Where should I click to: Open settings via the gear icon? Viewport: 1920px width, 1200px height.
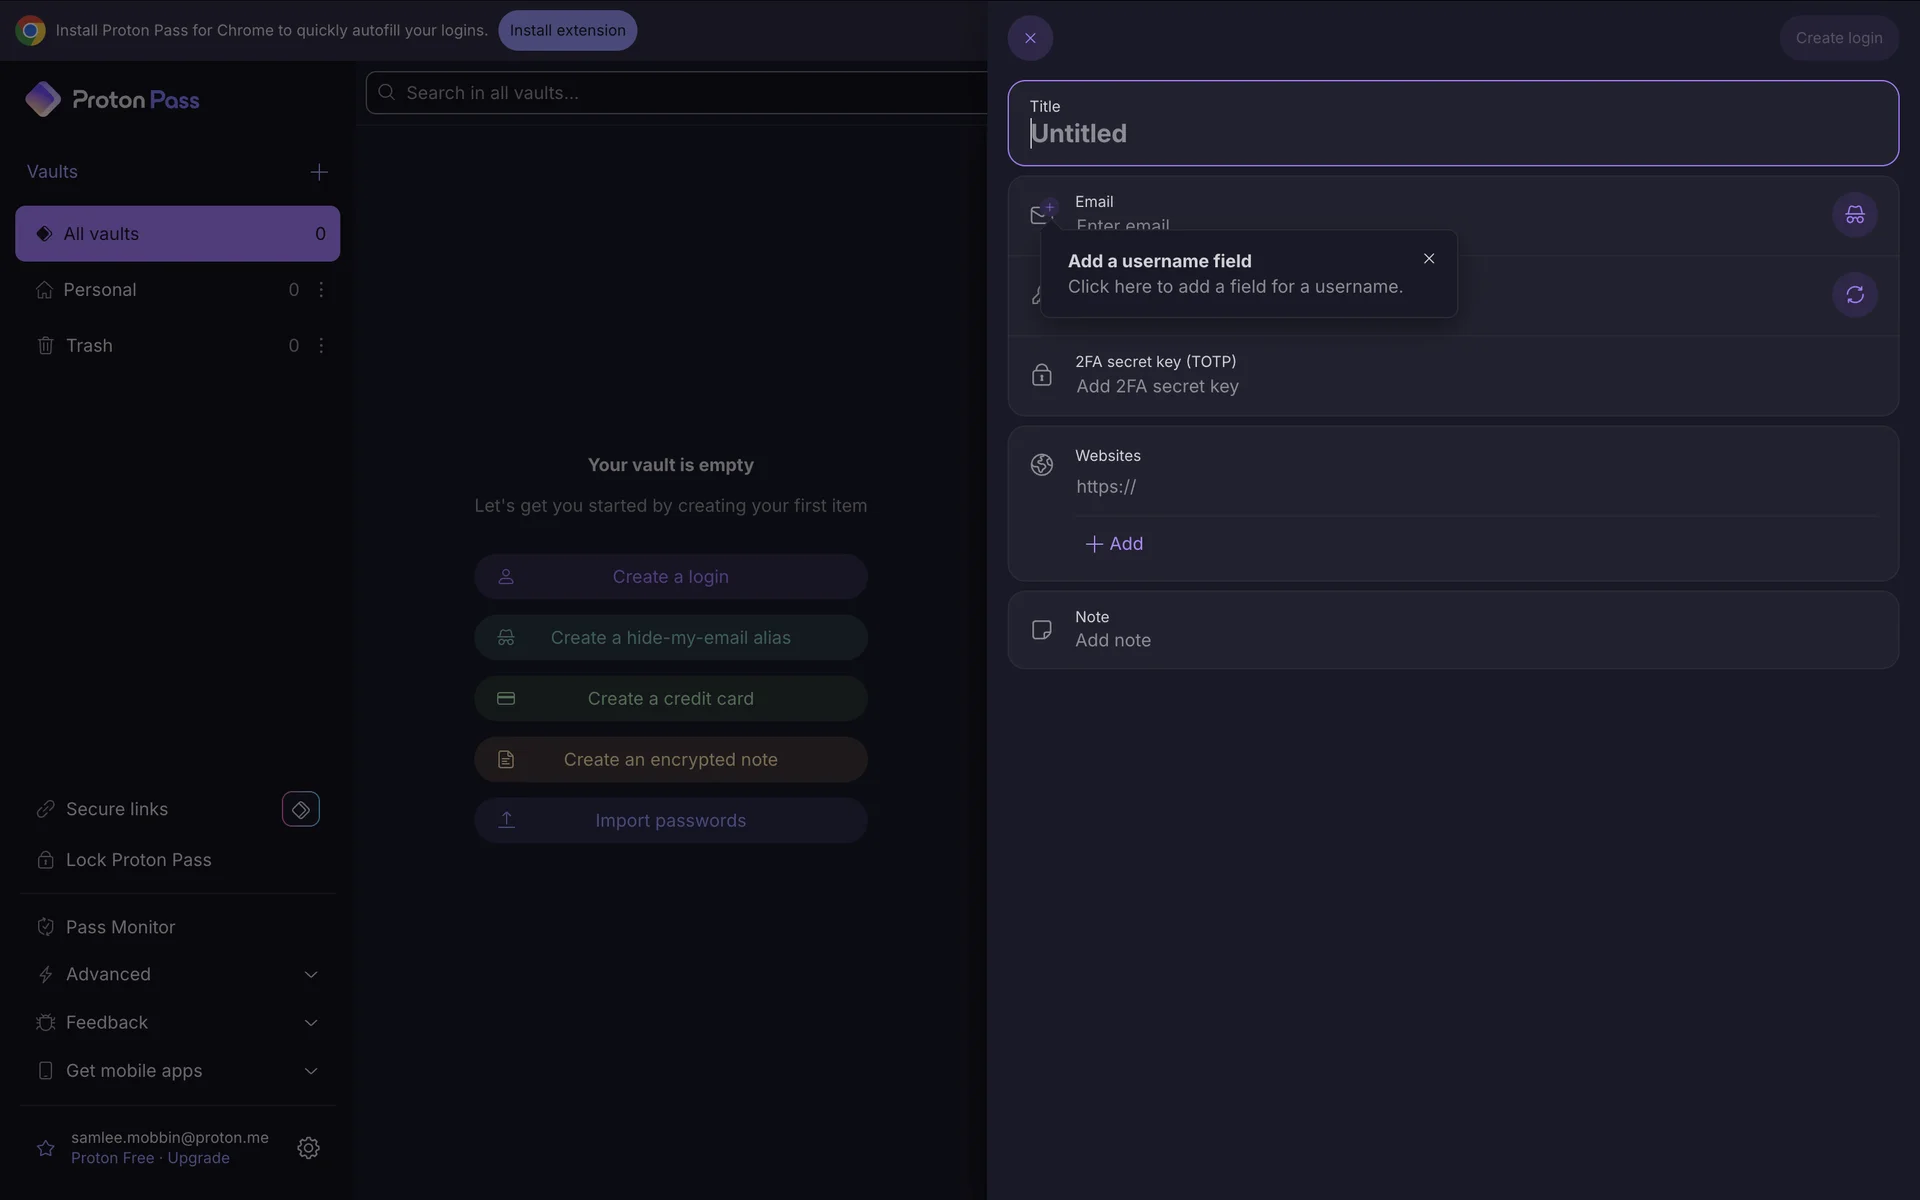[x=308, y=1148]
